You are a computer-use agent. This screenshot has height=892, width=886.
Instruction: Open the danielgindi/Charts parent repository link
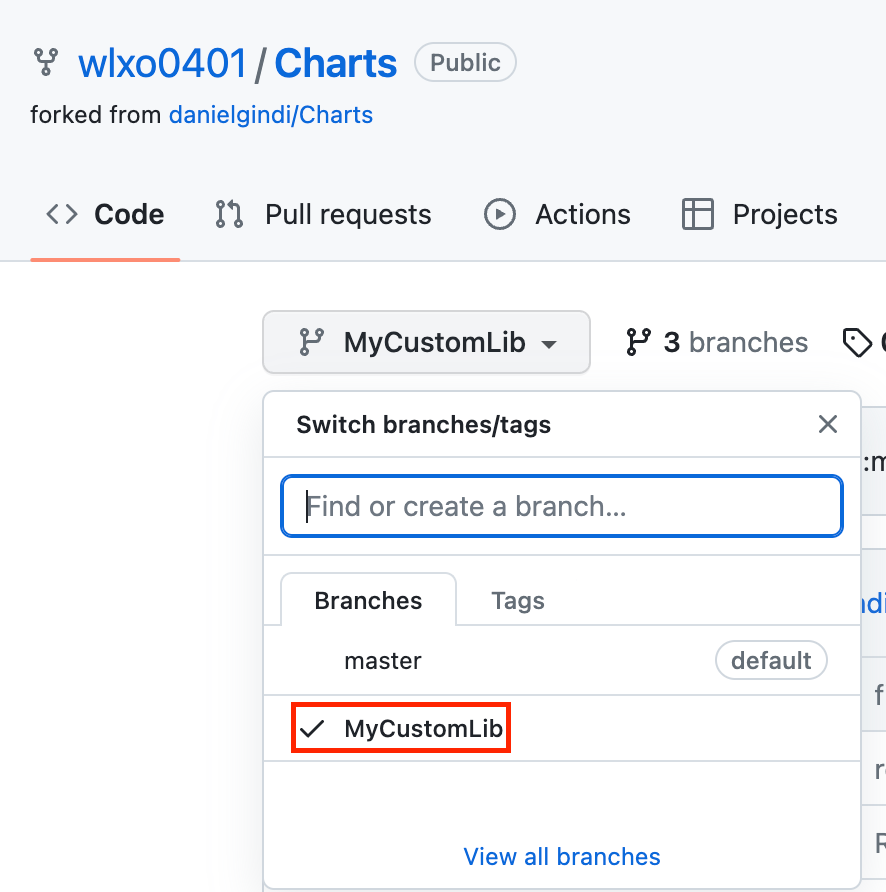(271, 115)
